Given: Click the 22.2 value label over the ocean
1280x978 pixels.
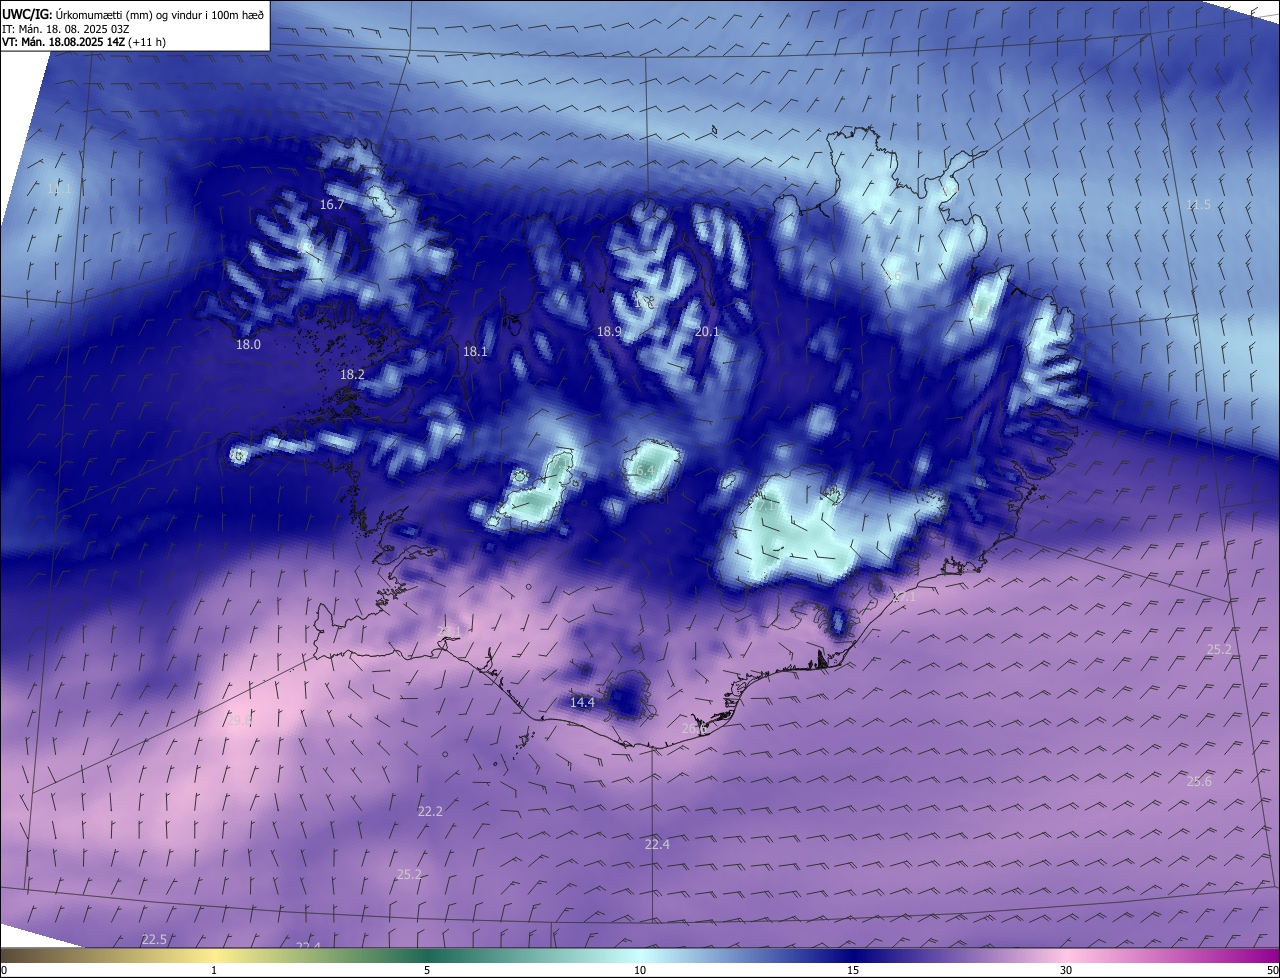Looking at the screenshot, I should (430, 812).
